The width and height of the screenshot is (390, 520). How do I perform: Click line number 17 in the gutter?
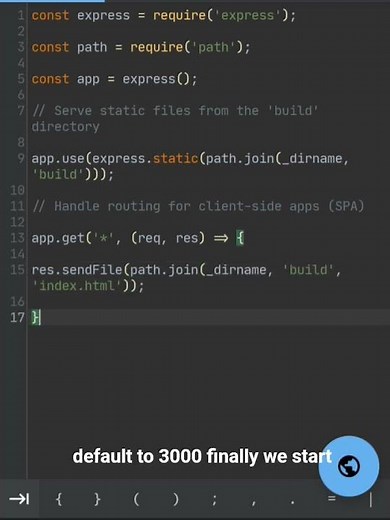pos(17,317)
